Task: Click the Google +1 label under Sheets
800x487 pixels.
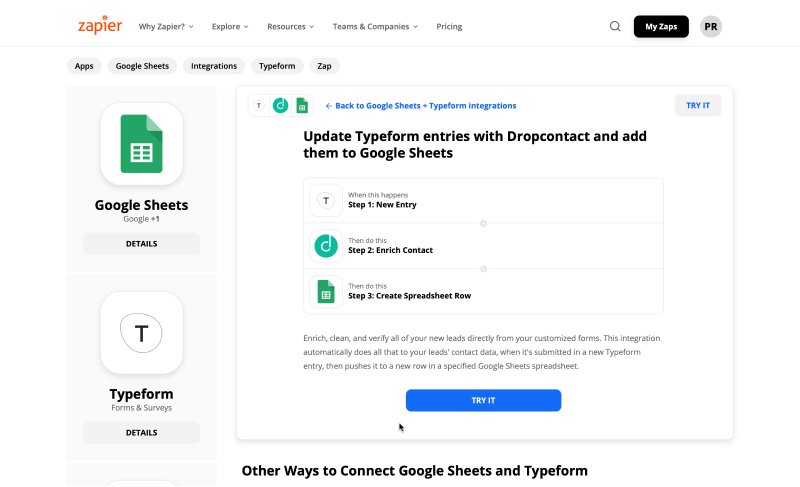Action: (x=141, y=219)
